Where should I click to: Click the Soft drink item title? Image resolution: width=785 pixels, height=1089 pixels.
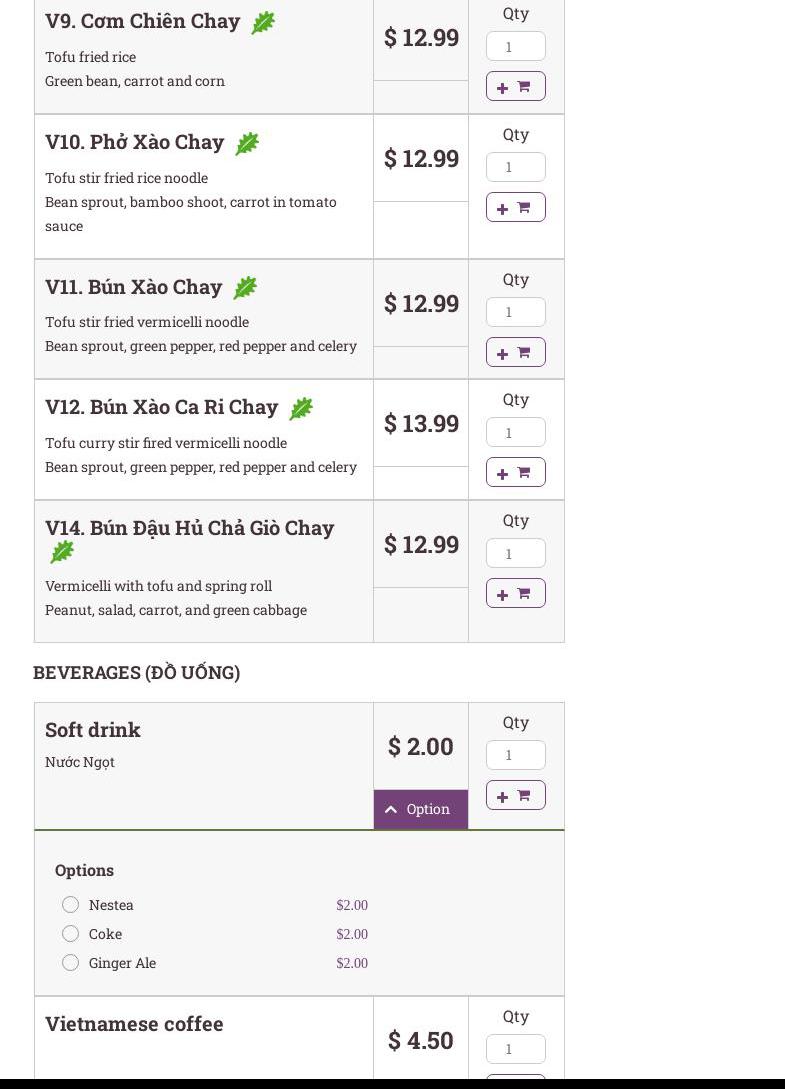coord(93,730)
